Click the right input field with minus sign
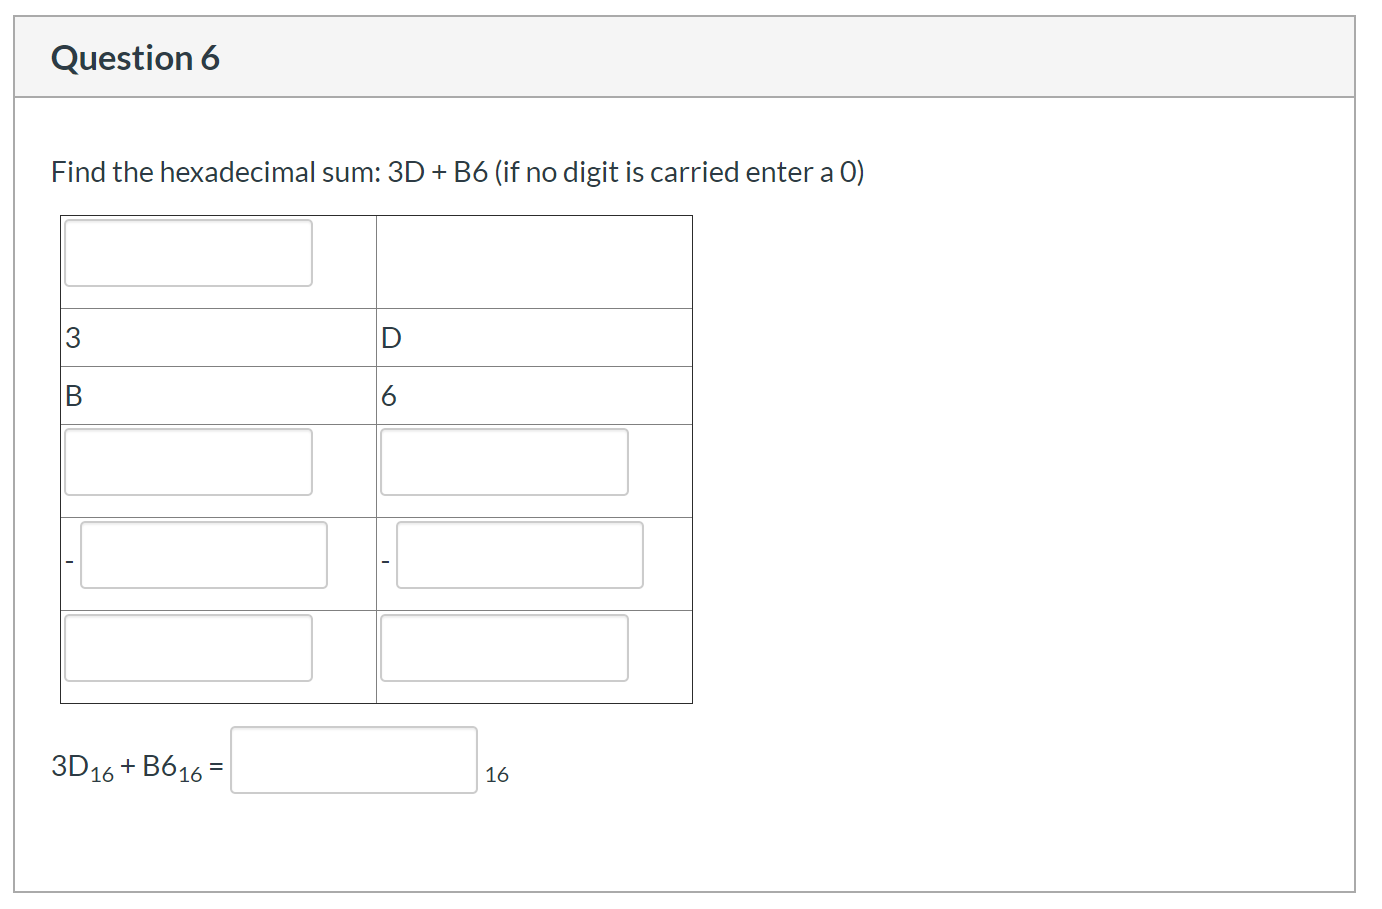The image size is (1382, 909). point(520,555)
